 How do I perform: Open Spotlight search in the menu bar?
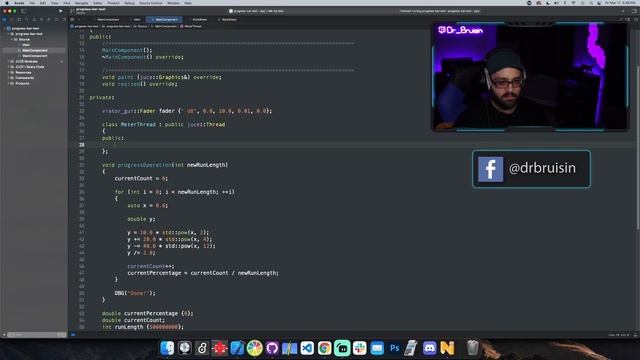coord(591,3)
